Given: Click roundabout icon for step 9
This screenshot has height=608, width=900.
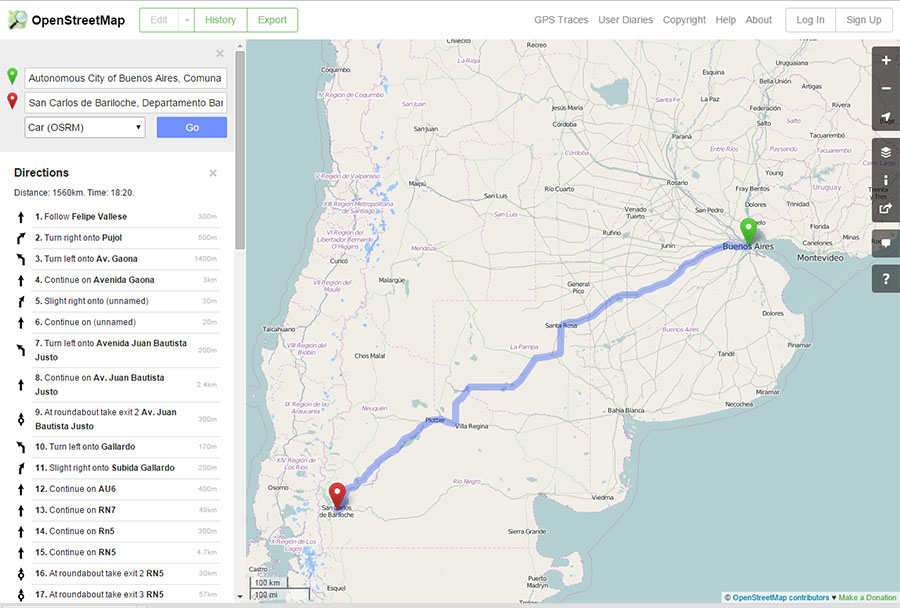Looking at the screenshot, I should (21, 419).
